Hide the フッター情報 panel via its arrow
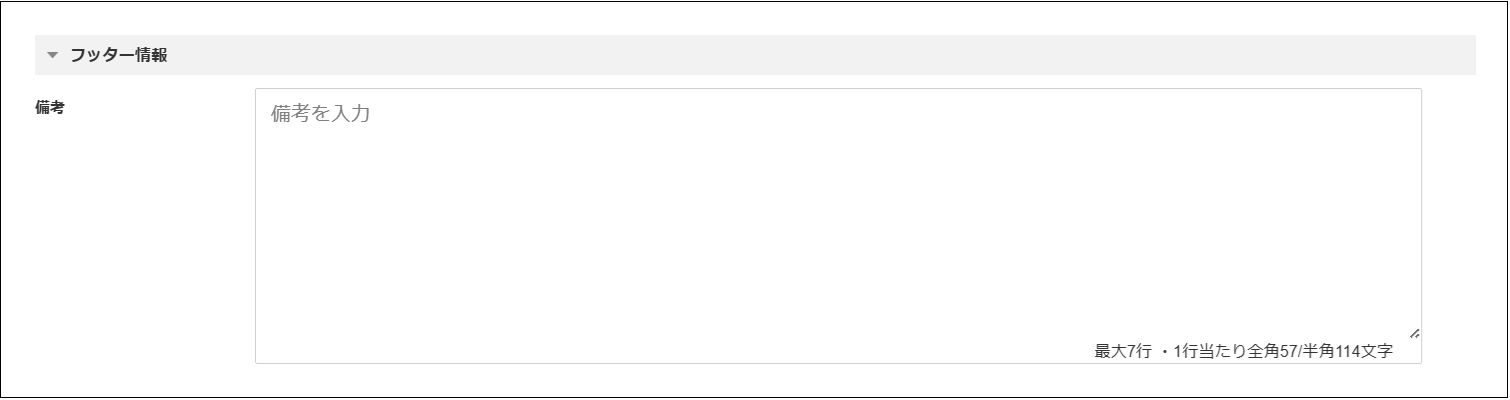 click(53, 56)
